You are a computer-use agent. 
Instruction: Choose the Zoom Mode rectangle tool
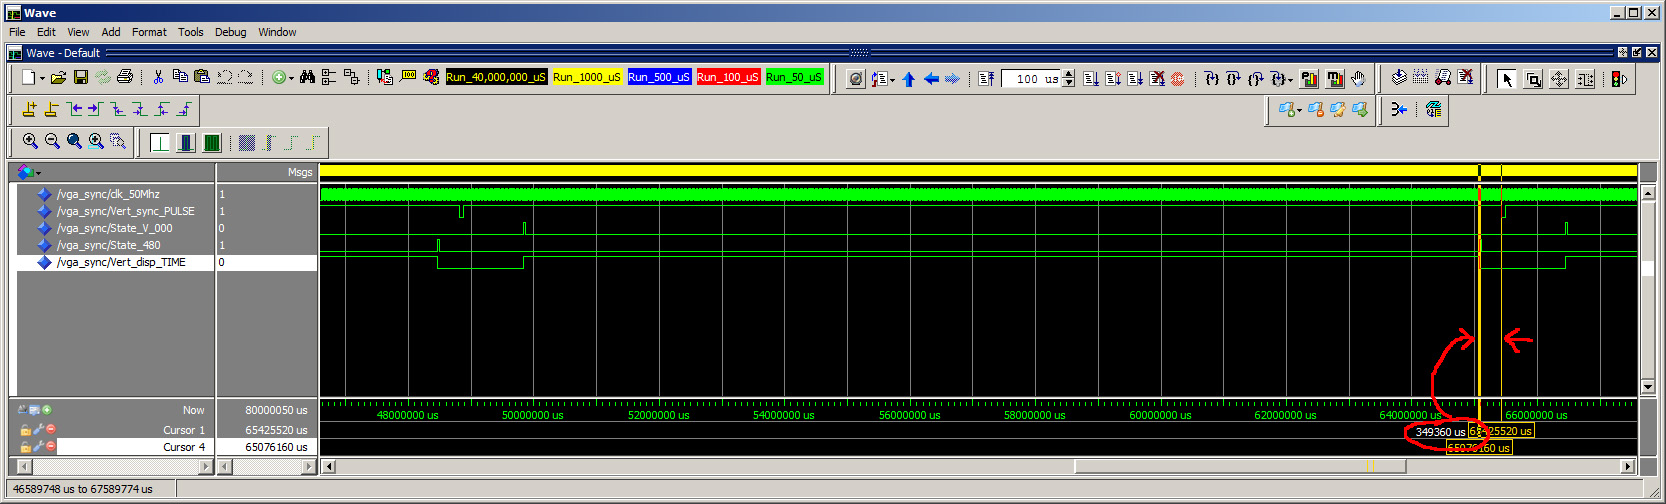(1533, 79)
